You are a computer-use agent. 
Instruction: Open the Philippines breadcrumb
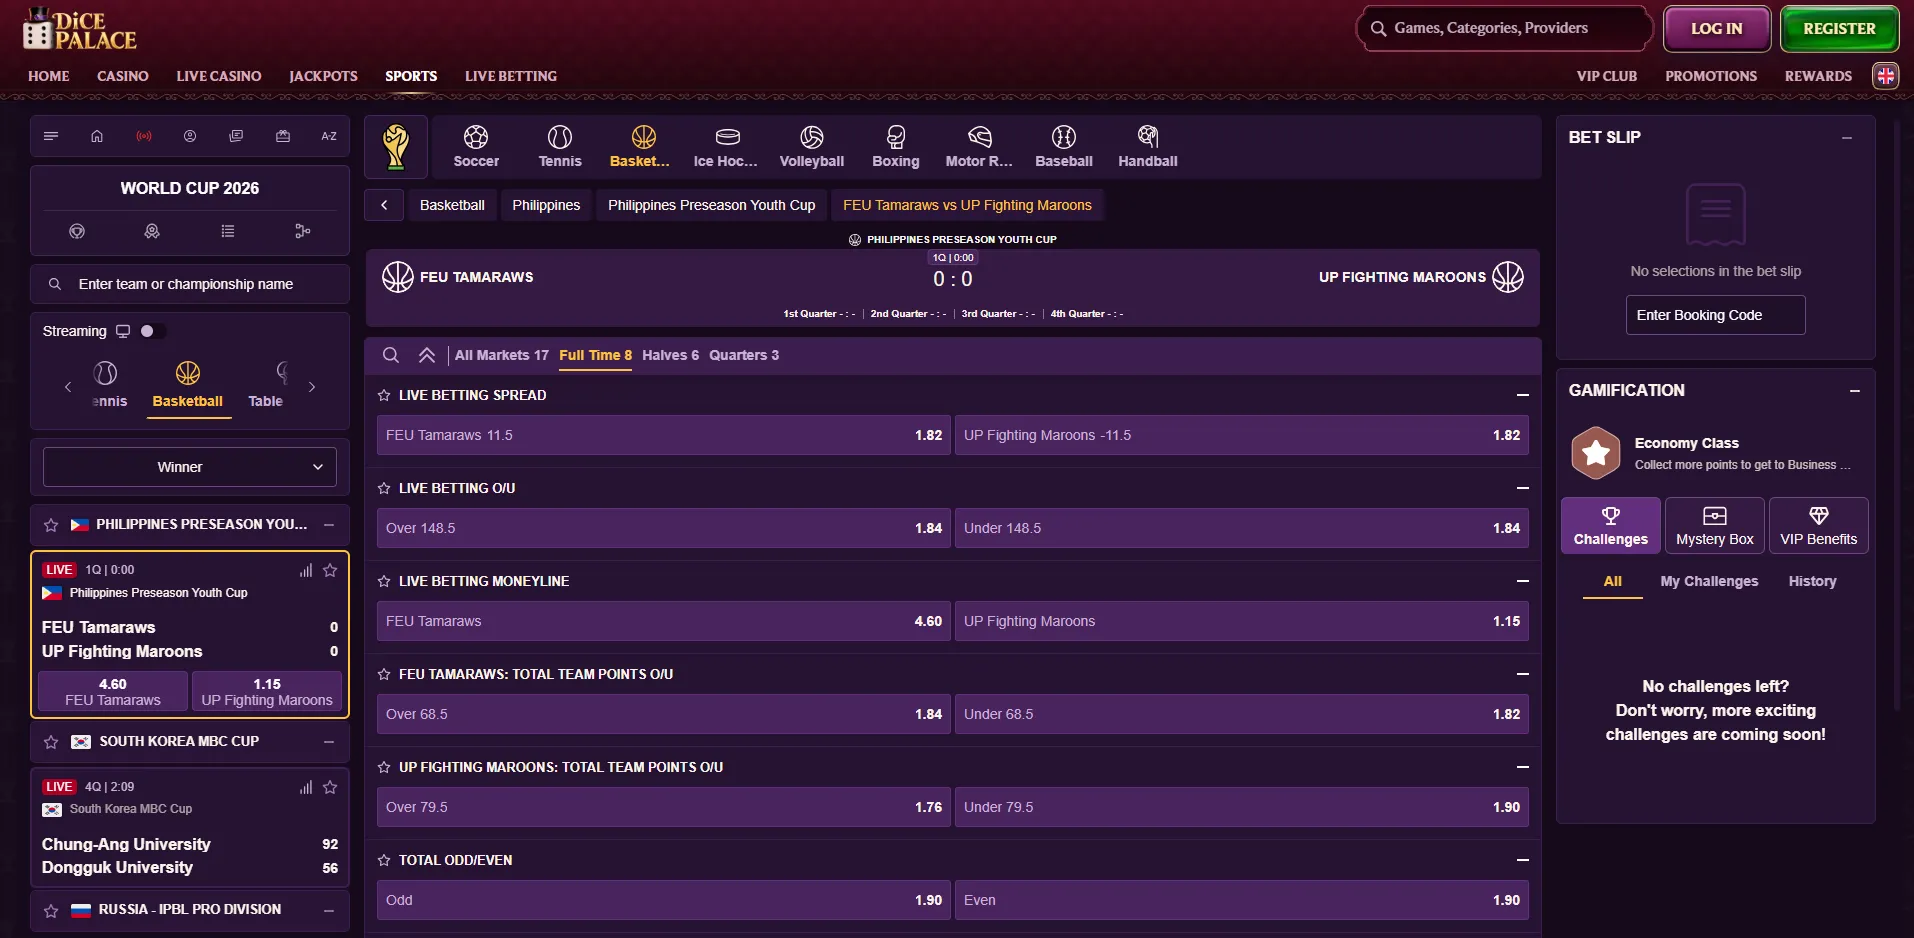point(546,205)
